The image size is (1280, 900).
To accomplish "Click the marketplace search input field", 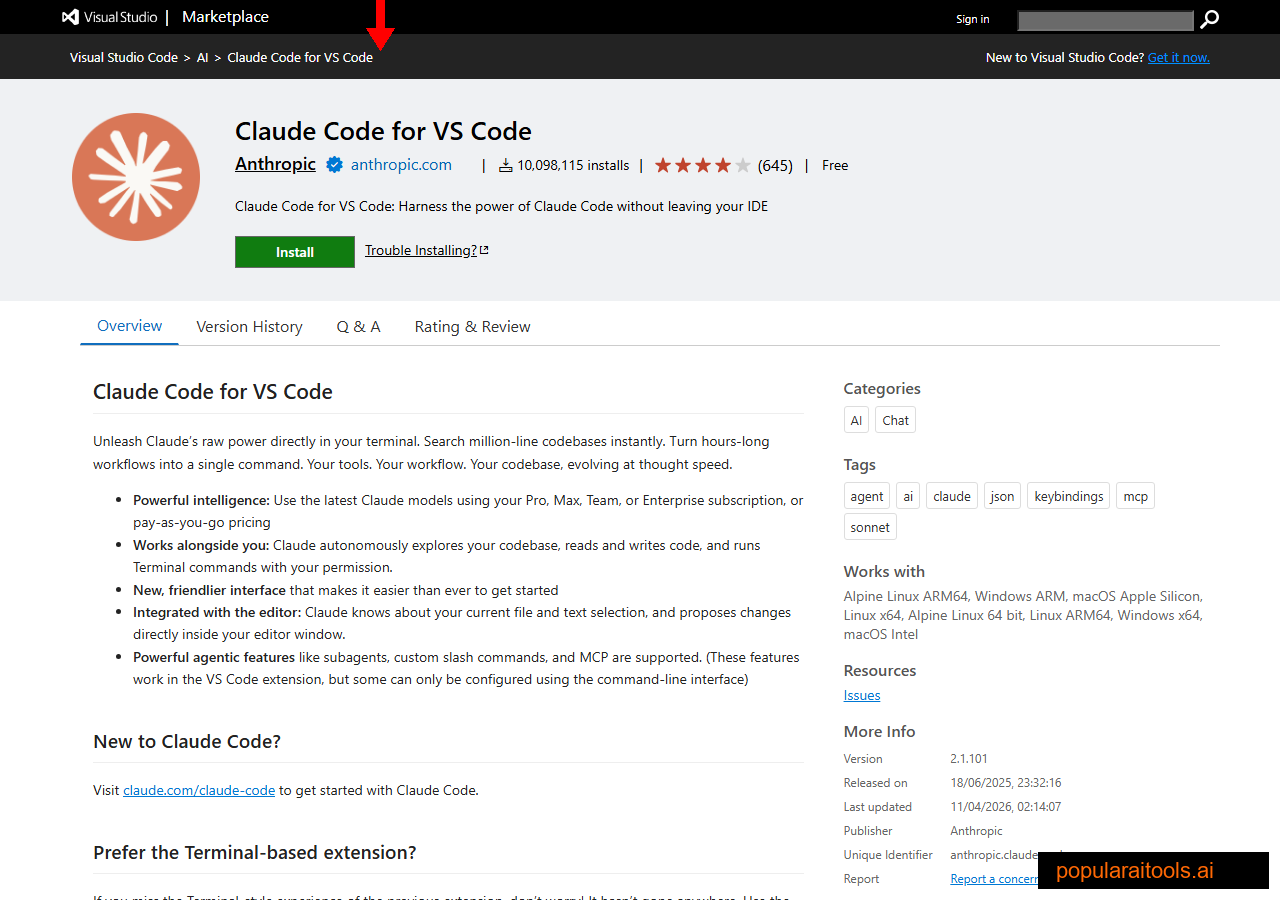I will [1105, 20].
